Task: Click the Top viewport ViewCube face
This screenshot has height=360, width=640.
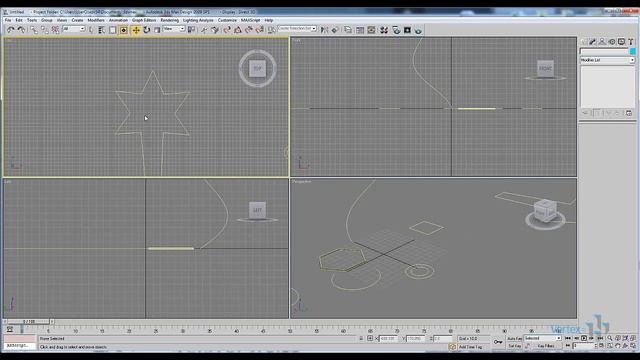Action: [258, 68]
